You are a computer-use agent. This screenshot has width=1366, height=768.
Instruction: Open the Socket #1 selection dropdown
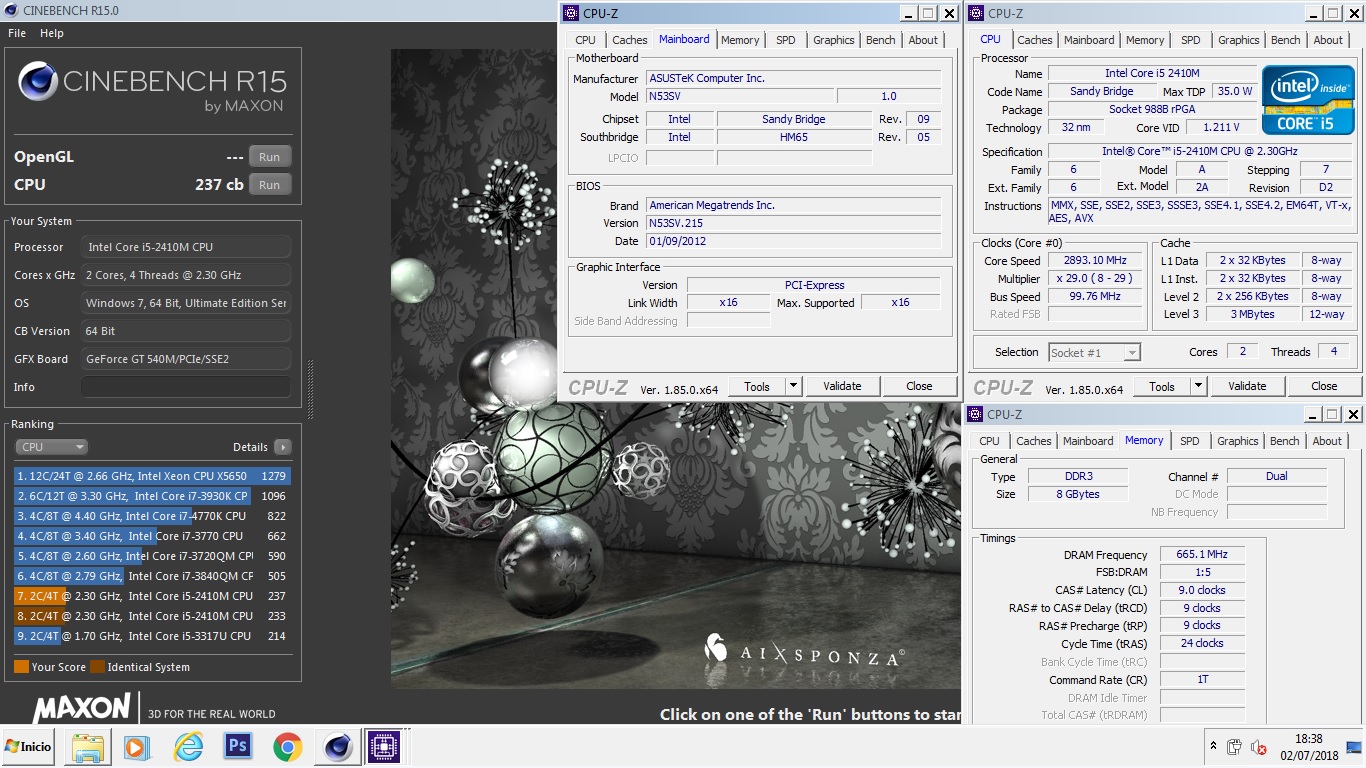(1094, 352)
